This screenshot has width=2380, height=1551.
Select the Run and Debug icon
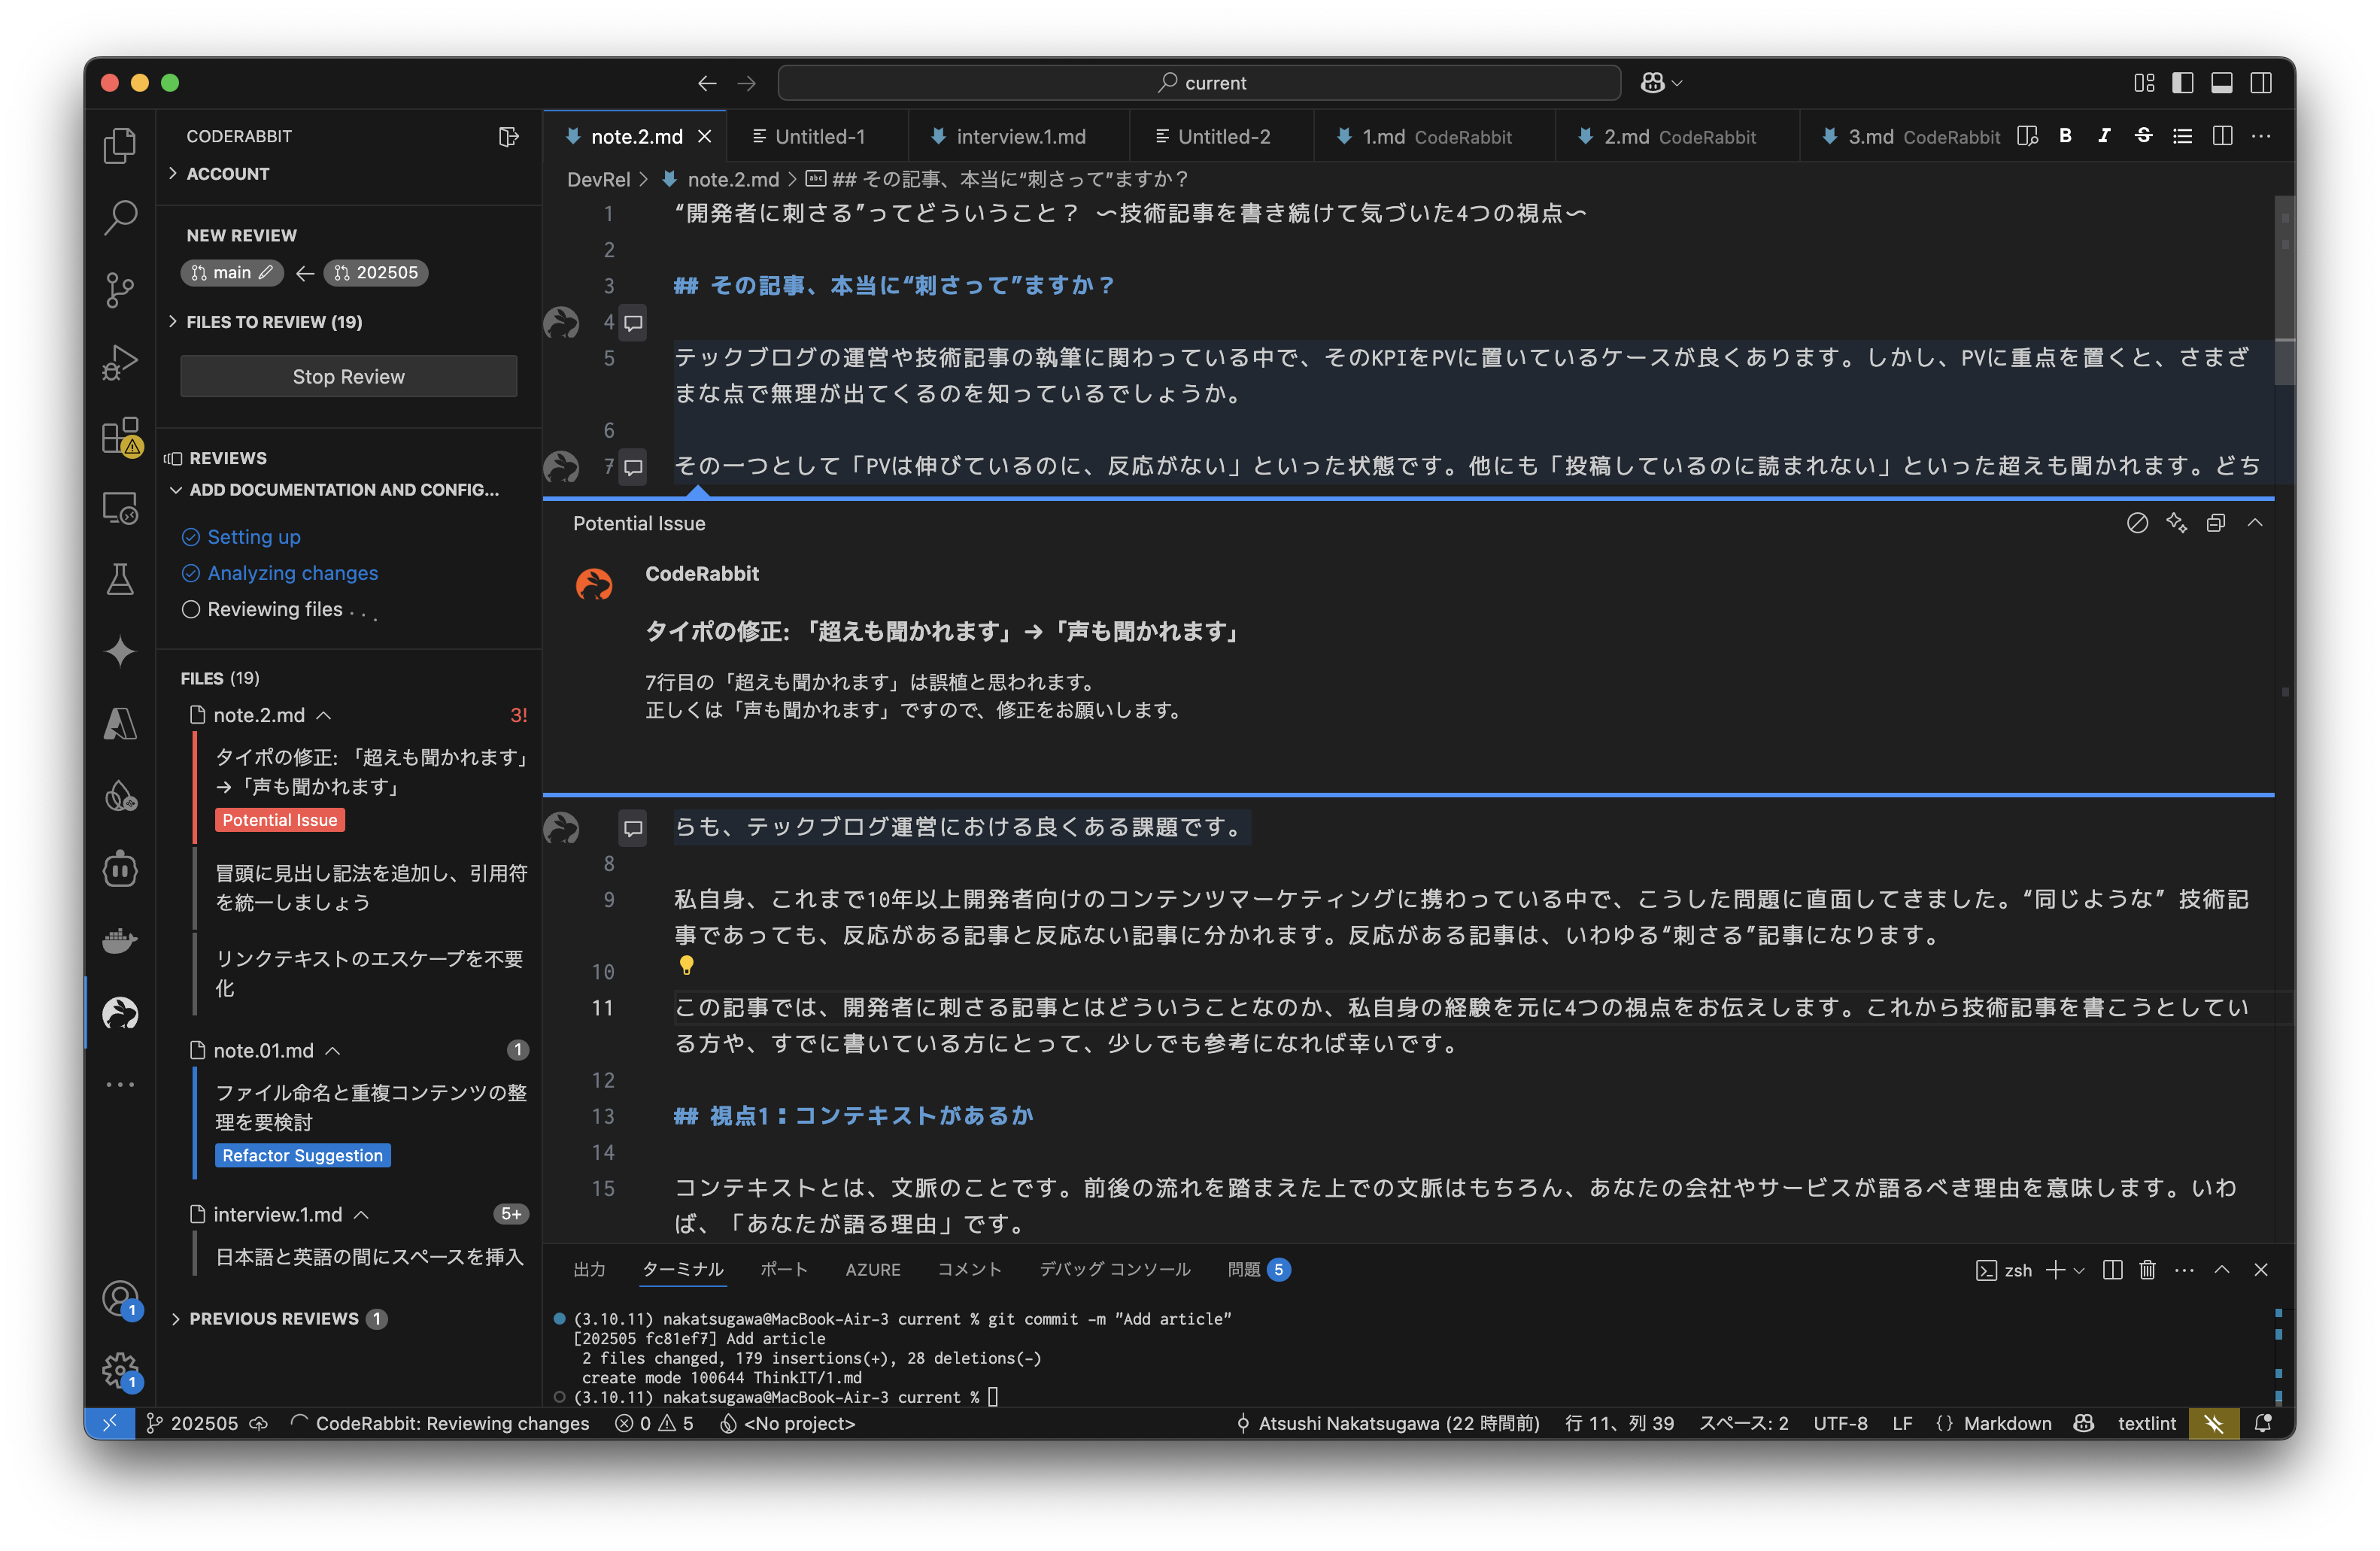[120, 361]
